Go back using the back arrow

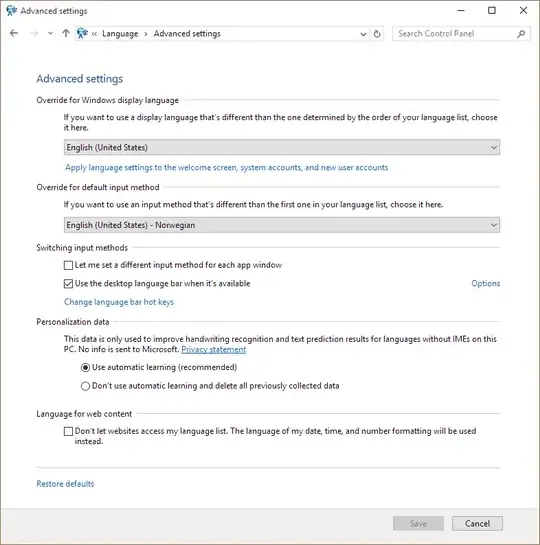coord(14,33)
